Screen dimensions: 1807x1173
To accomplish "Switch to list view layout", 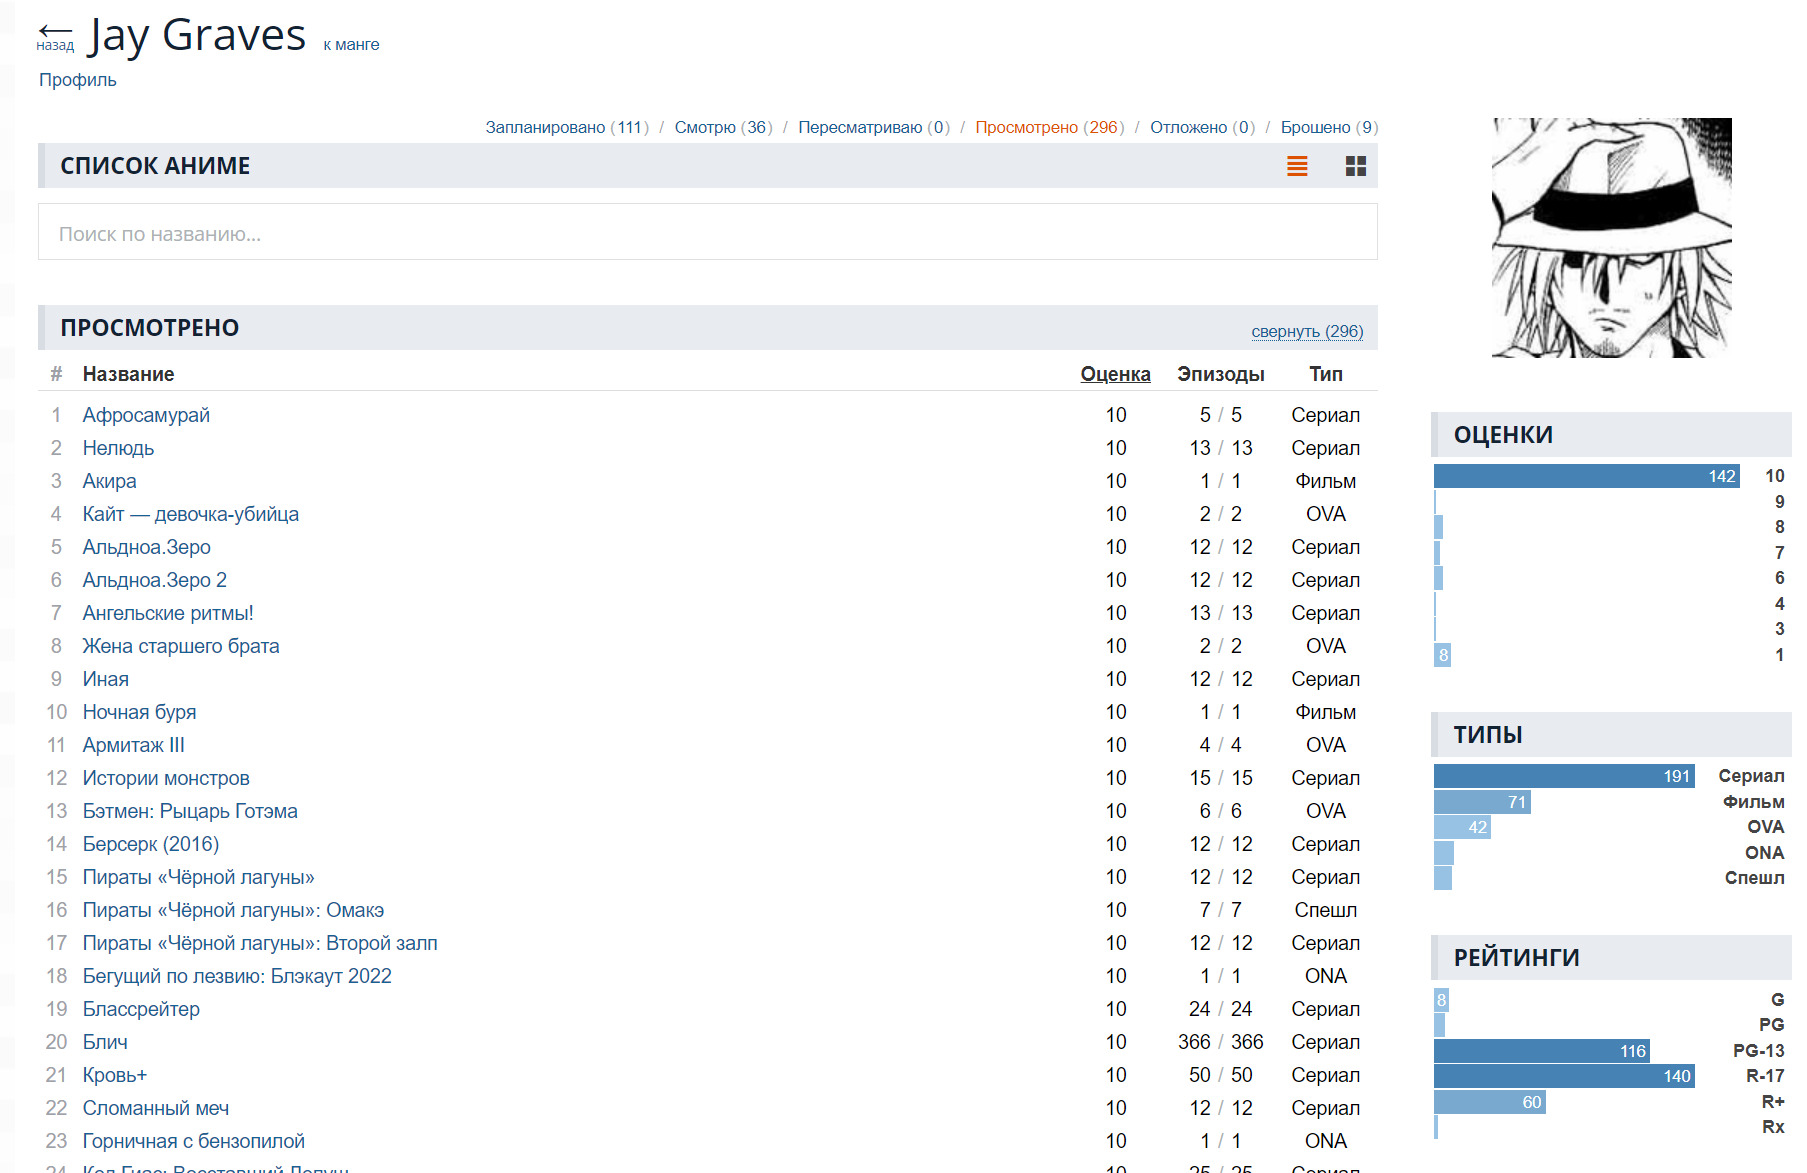I will (x=1297, y=166).
